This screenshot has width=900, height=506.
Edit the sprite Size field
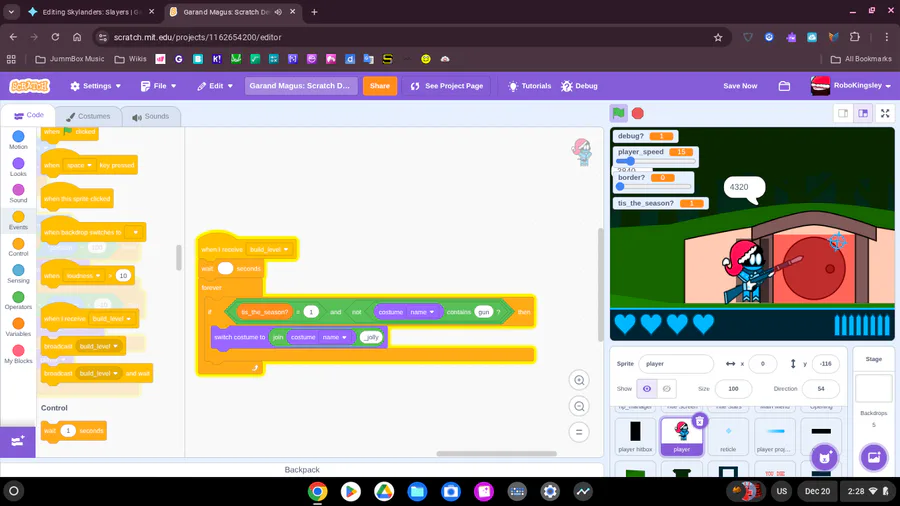click(x=733, y=389)
